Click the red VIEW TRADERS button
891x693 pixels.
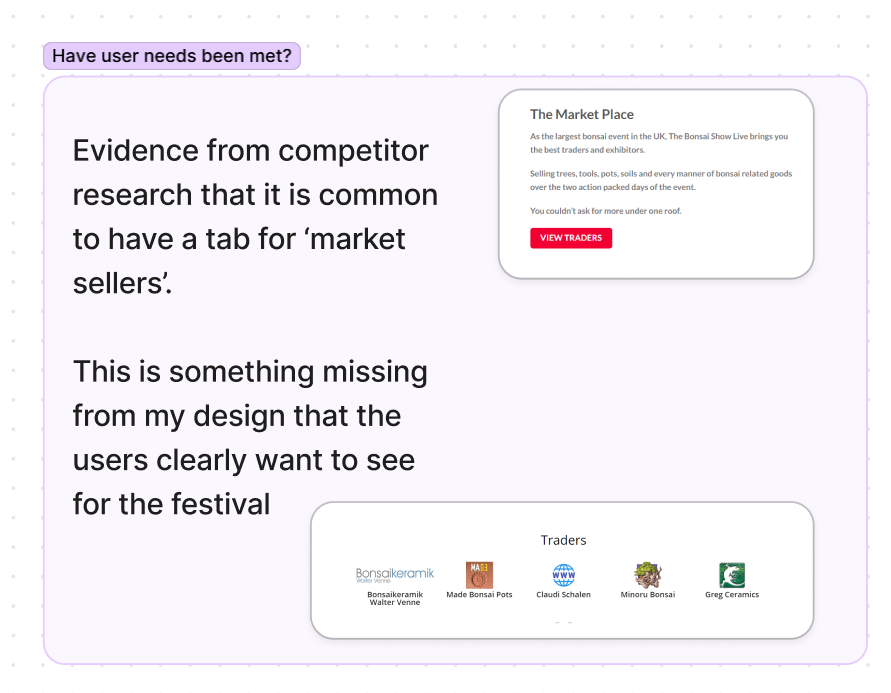(571, 238)
